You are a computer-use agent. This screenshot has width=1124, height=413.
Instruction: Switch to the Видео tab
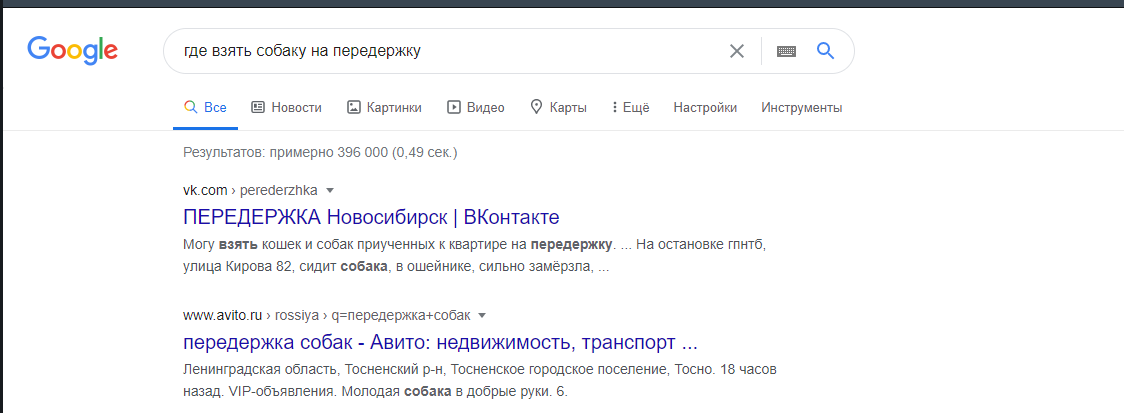(476, 108)
